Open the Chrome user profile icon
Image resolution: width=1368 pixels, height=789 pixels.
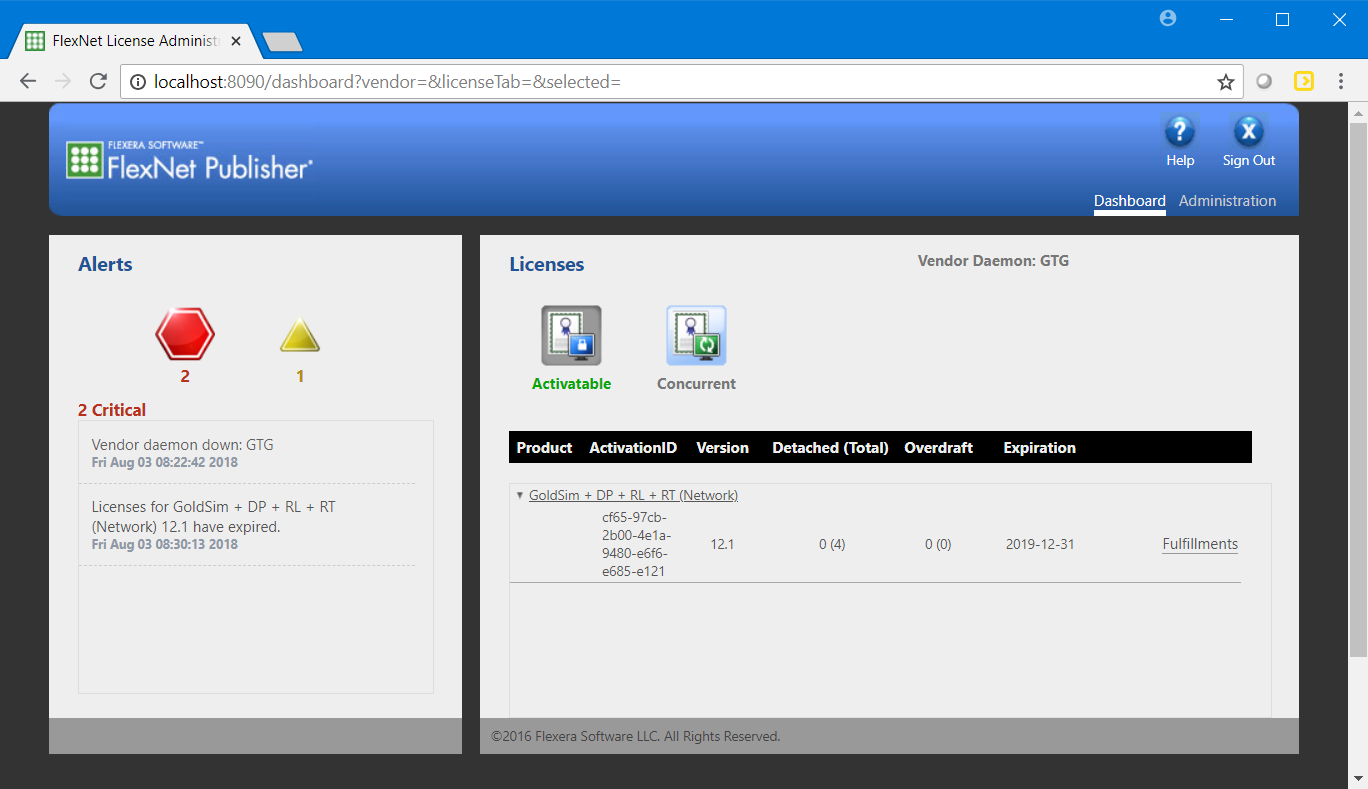pyautogui.click(x=1168, y=18)
